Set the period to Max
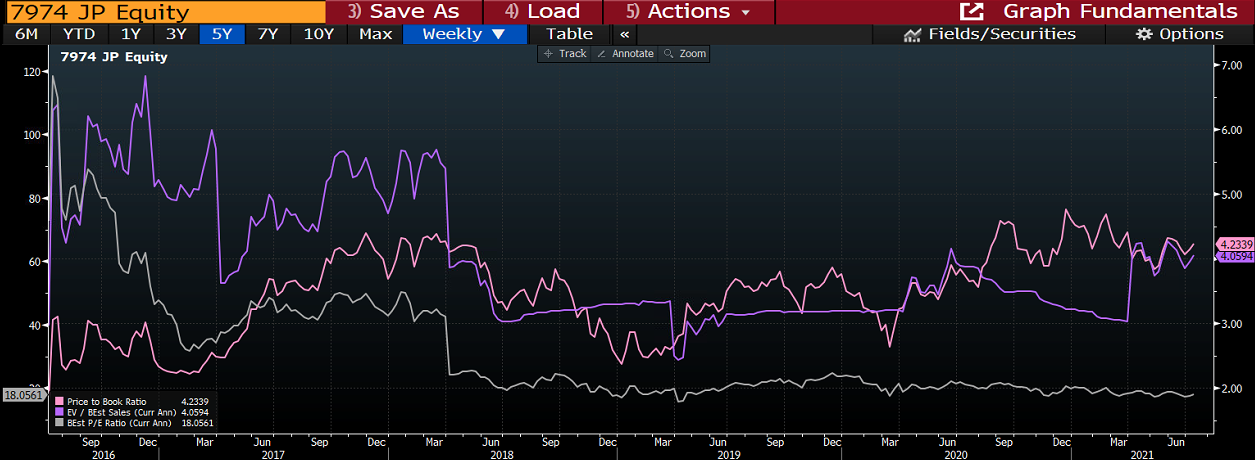1255x460 pixels. click(375, 34)
